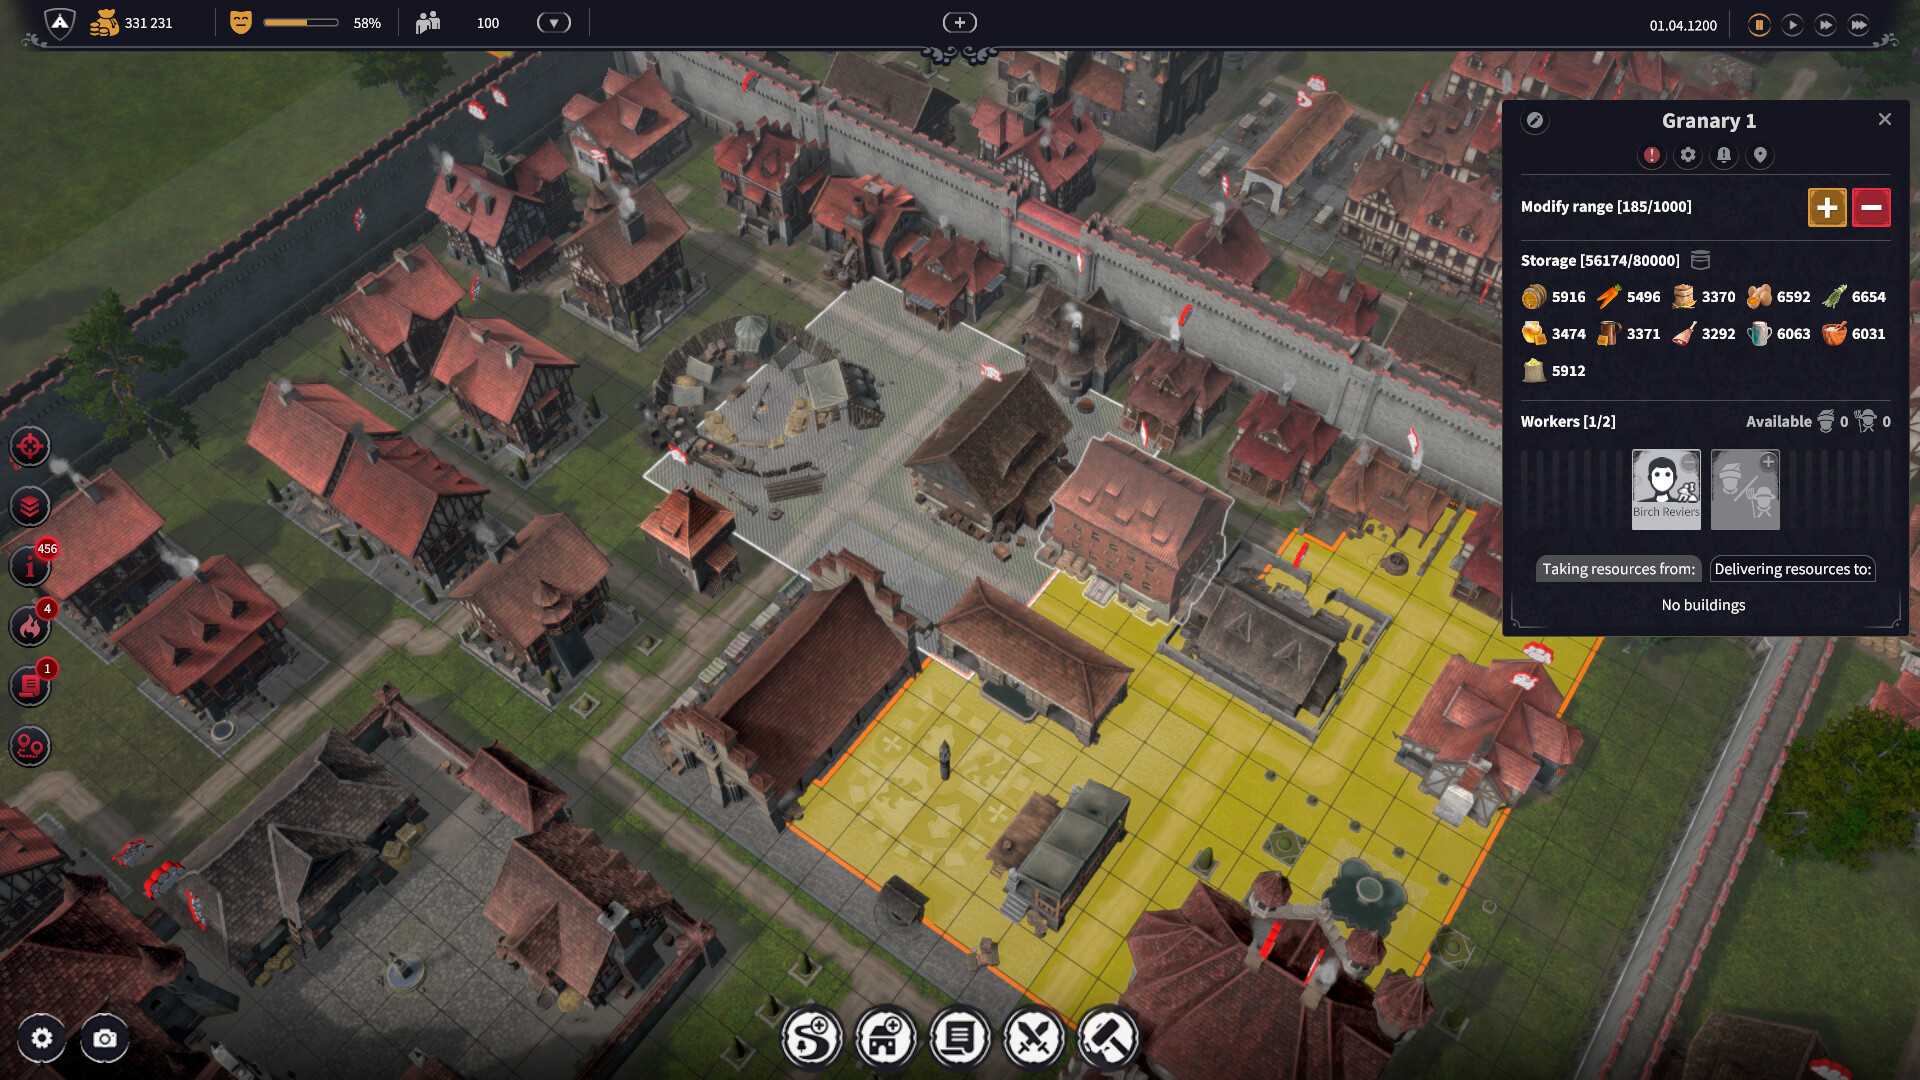Increase Modify range with the plus button
Image resolution: width=1920 pixels, height=1080 pixels.
pos(1827,207)
